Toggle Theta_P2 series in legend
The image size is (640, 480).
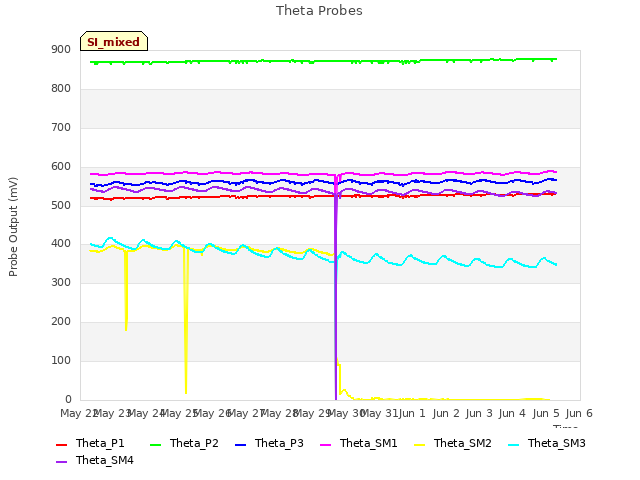pyautogui.click(x=184, y=443)
